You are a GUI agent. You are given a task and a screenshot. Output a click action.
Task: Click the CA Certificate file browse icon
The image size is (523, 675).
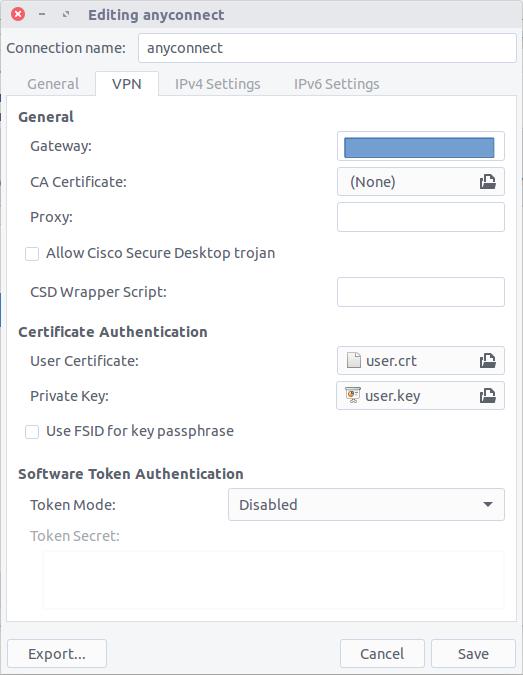pos(487,182)
